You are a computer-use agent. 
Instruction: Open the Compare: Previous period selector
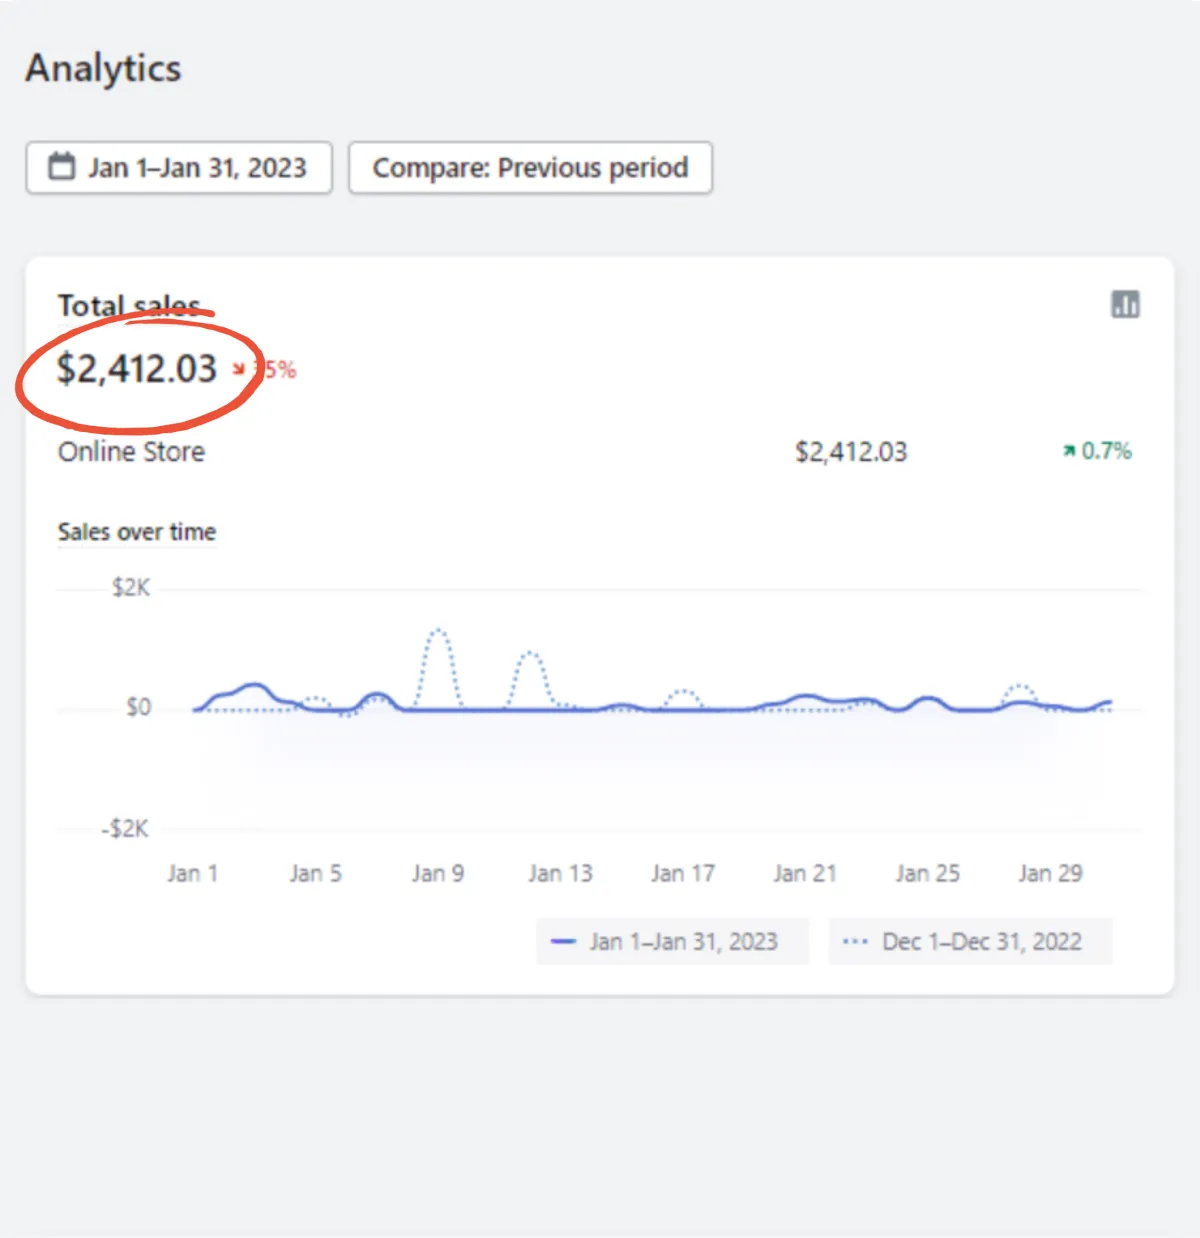(530, 168)
